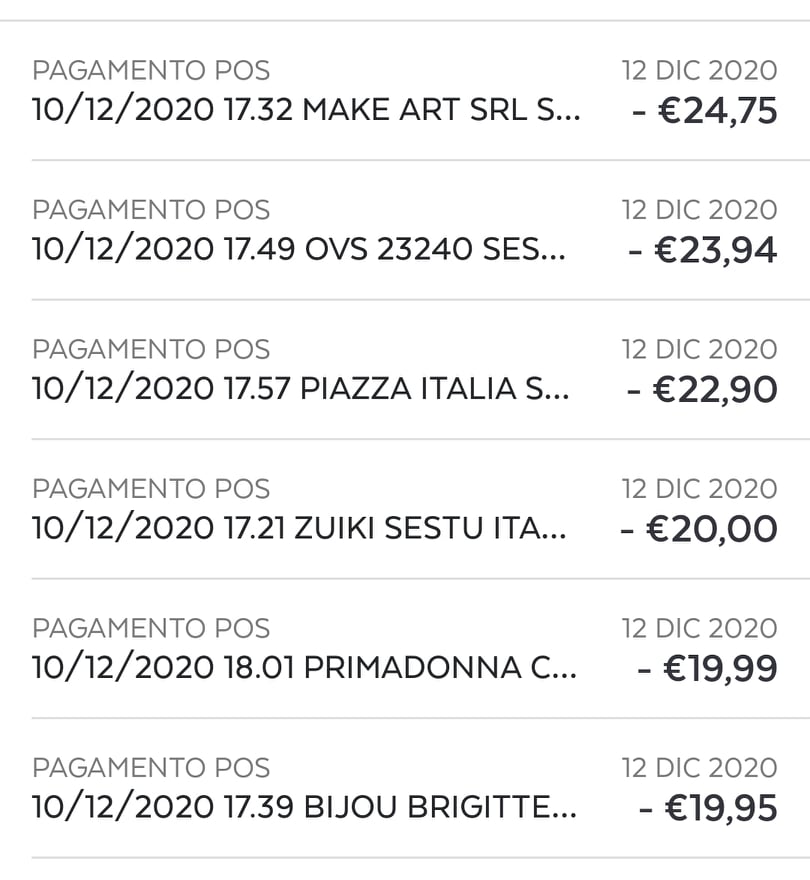Click PAGAMENTO POS label above PIAZZA ITALIA
The height and width of the screenshot is (880, 810).
[151, 350]
